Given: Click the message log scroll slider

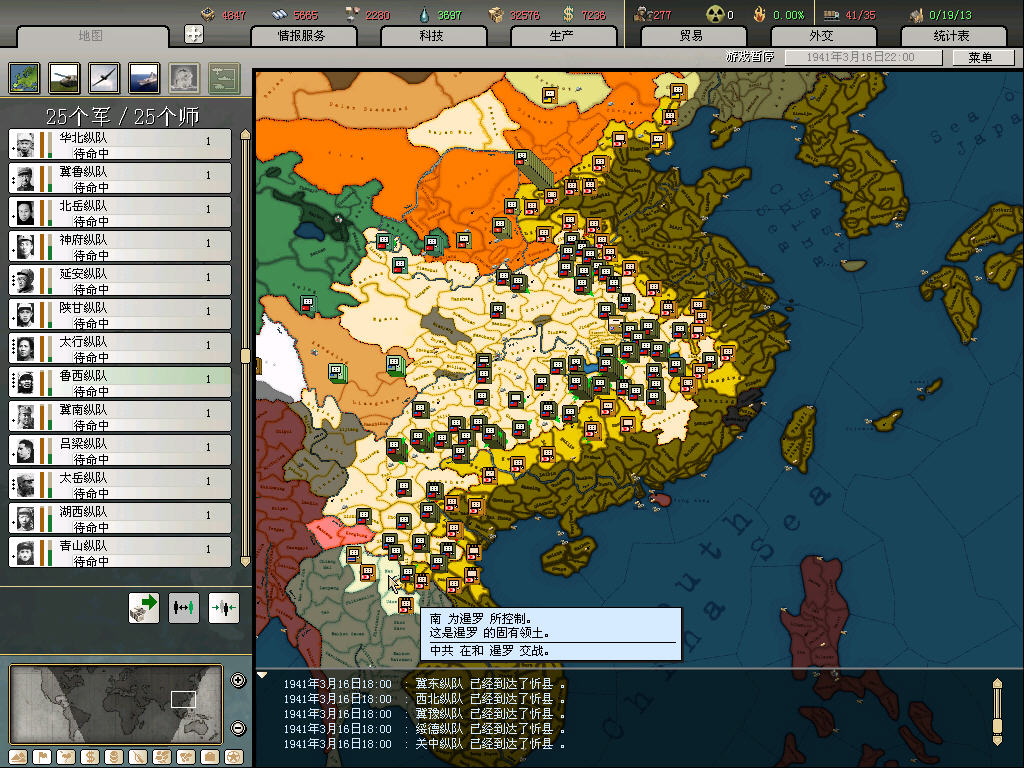Looking at the screenshot, I should [997, 725].
